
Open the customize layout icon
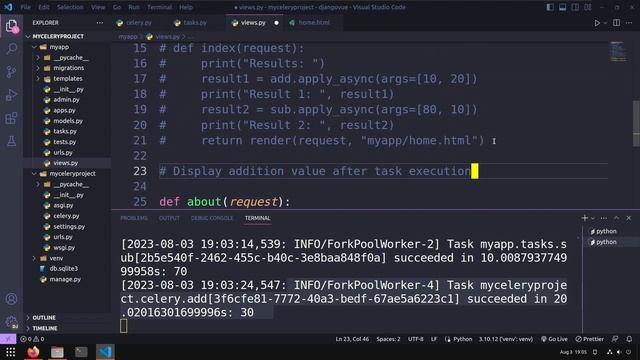coord(588,7)
